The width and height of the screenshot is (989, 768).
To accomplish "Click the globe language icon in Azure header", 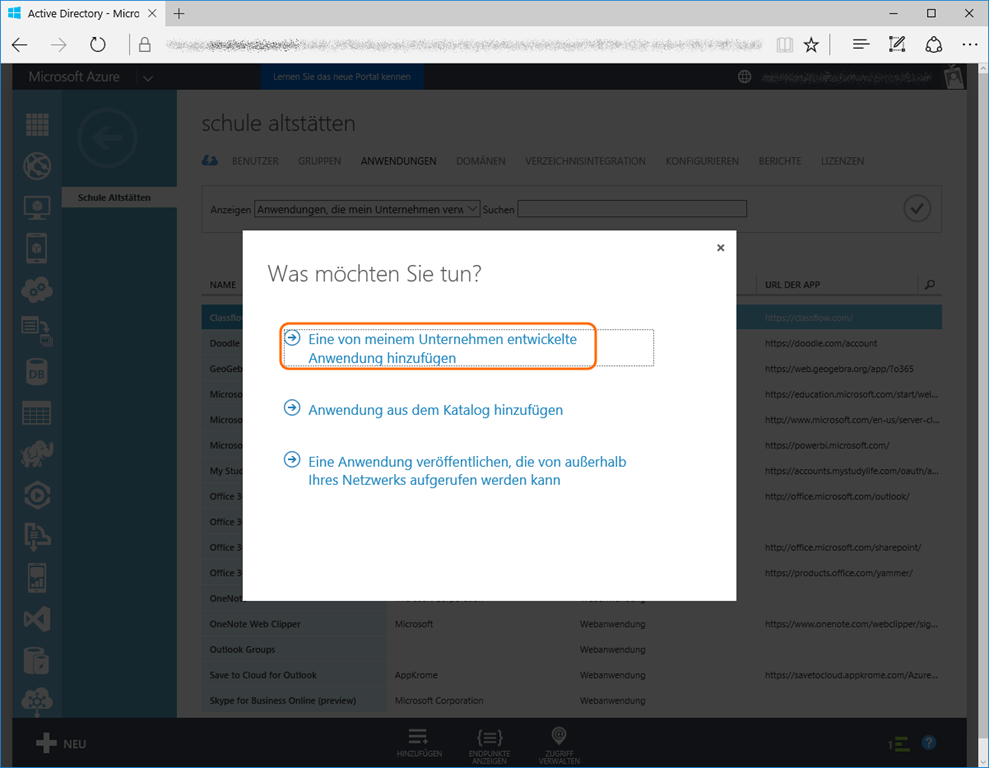I will click(x=744, y=77).
